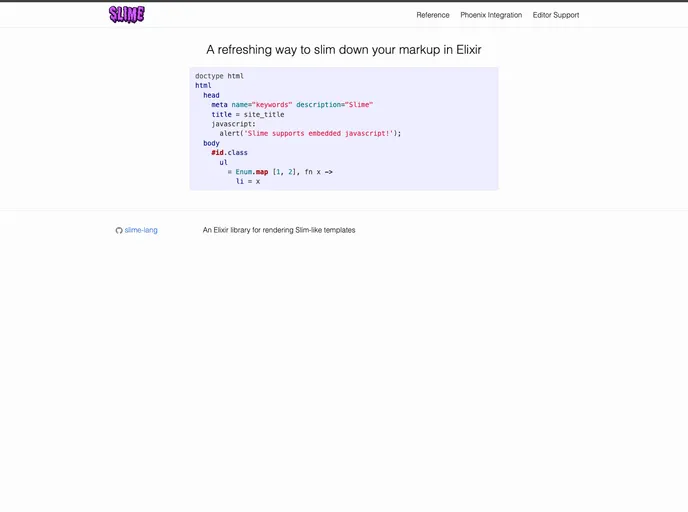
Task: Click the GitHub octocat icon
Action: pyautogui.click(x=119, y=230)
